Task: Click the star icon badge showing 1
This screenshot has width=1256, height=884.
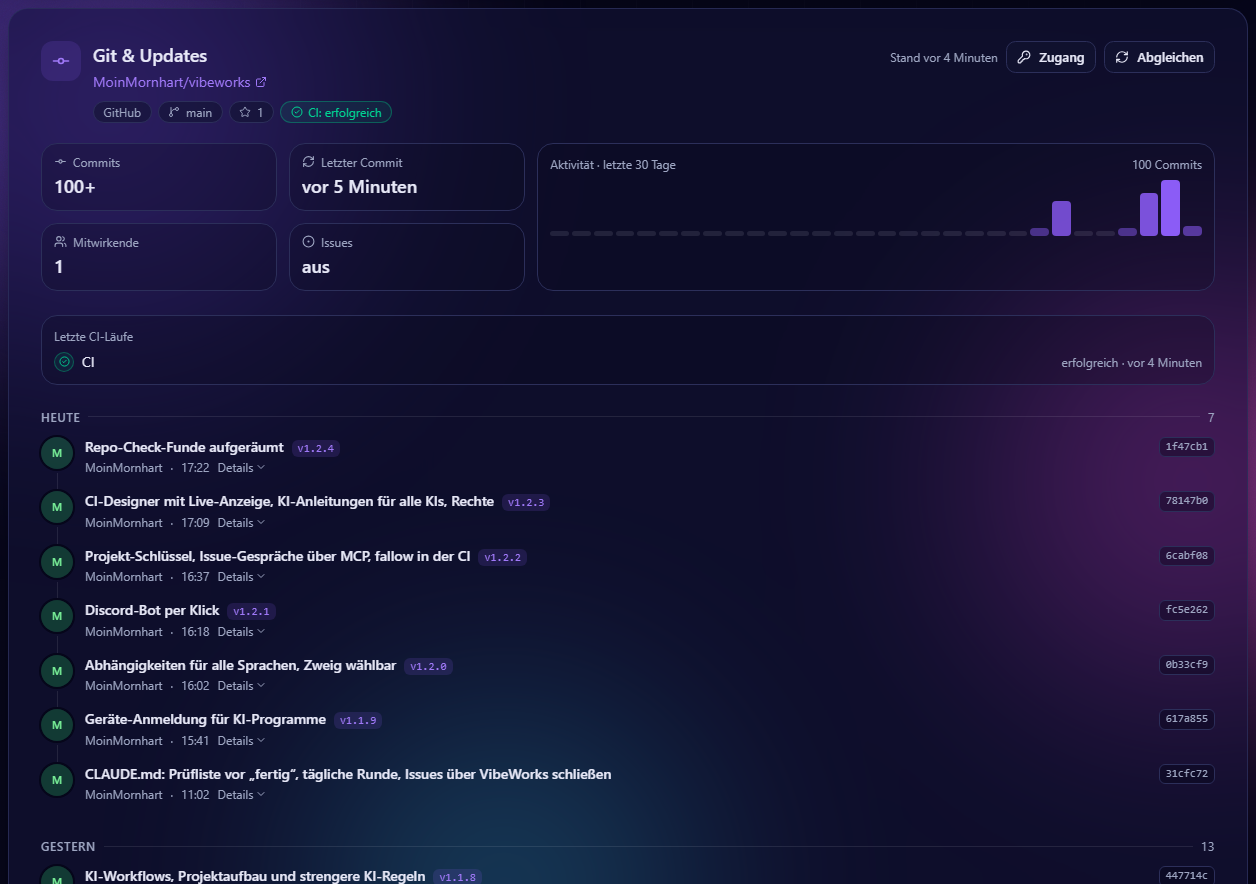Action: [252, 112]
